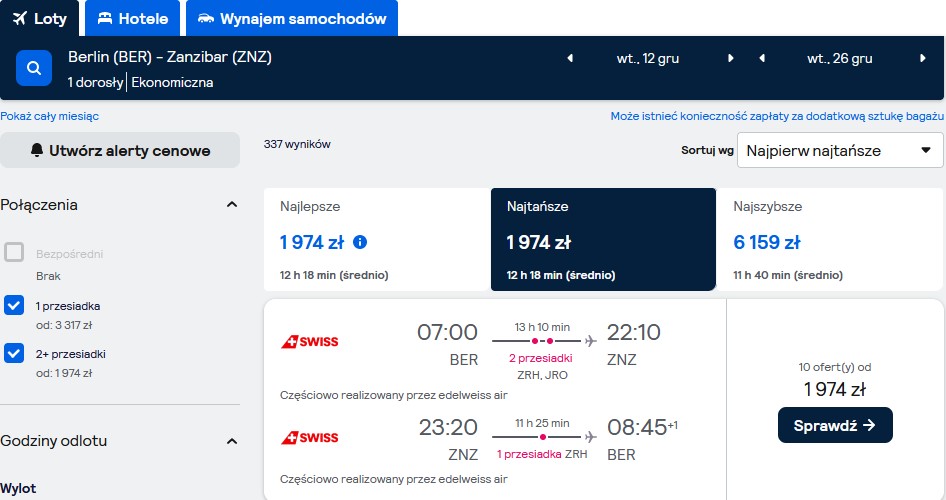Switch to the Hotele tab
This screenshot has width=946, height=500.
pos(132,18)
